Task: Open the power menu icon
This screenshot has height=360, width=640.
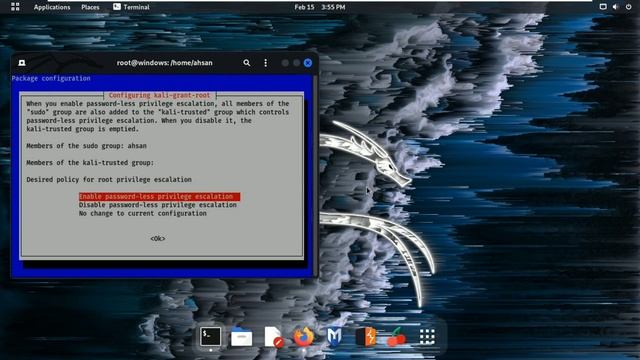Action: click(x=629, y=7)
